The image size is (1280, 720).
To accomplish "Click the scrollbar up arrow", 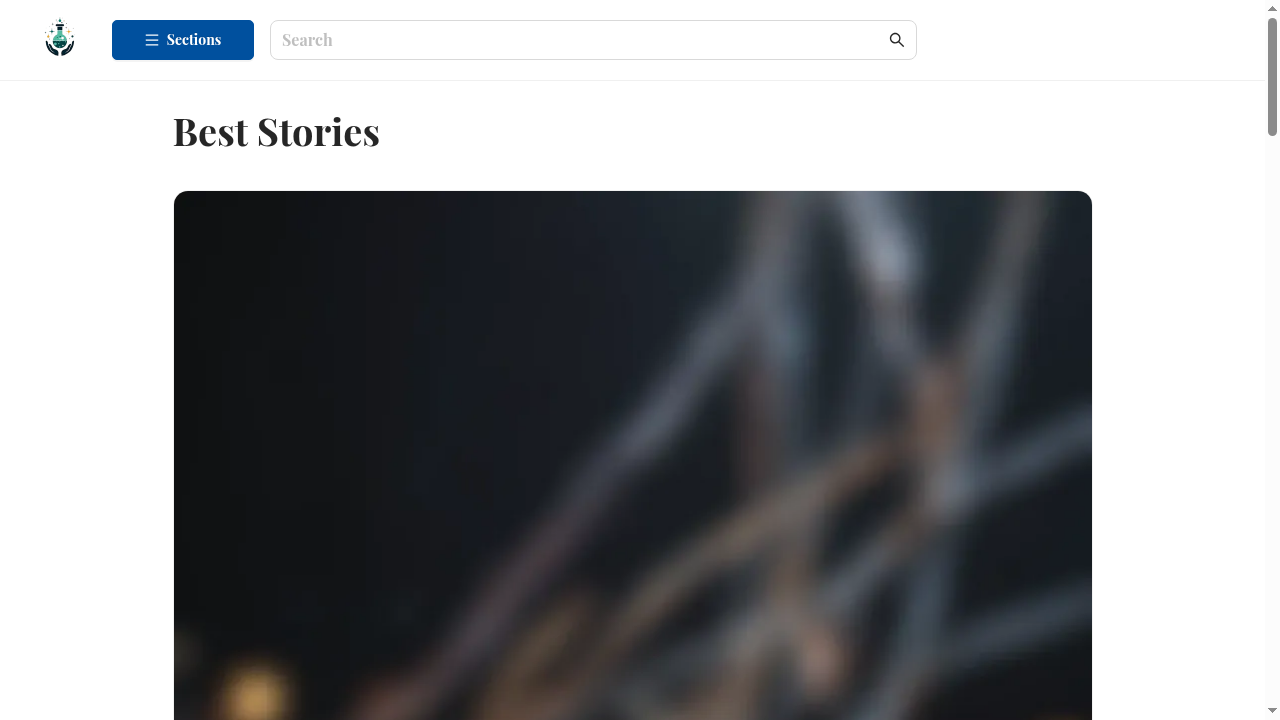I will 1272,8.
